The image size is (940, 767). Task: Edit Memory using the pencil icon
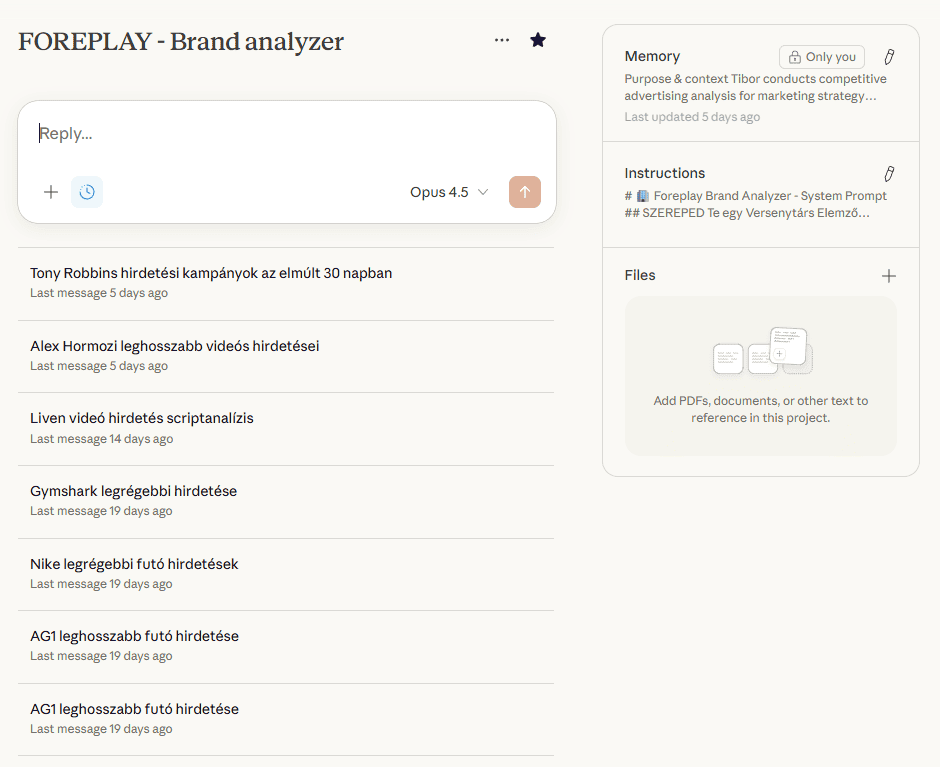889,57
